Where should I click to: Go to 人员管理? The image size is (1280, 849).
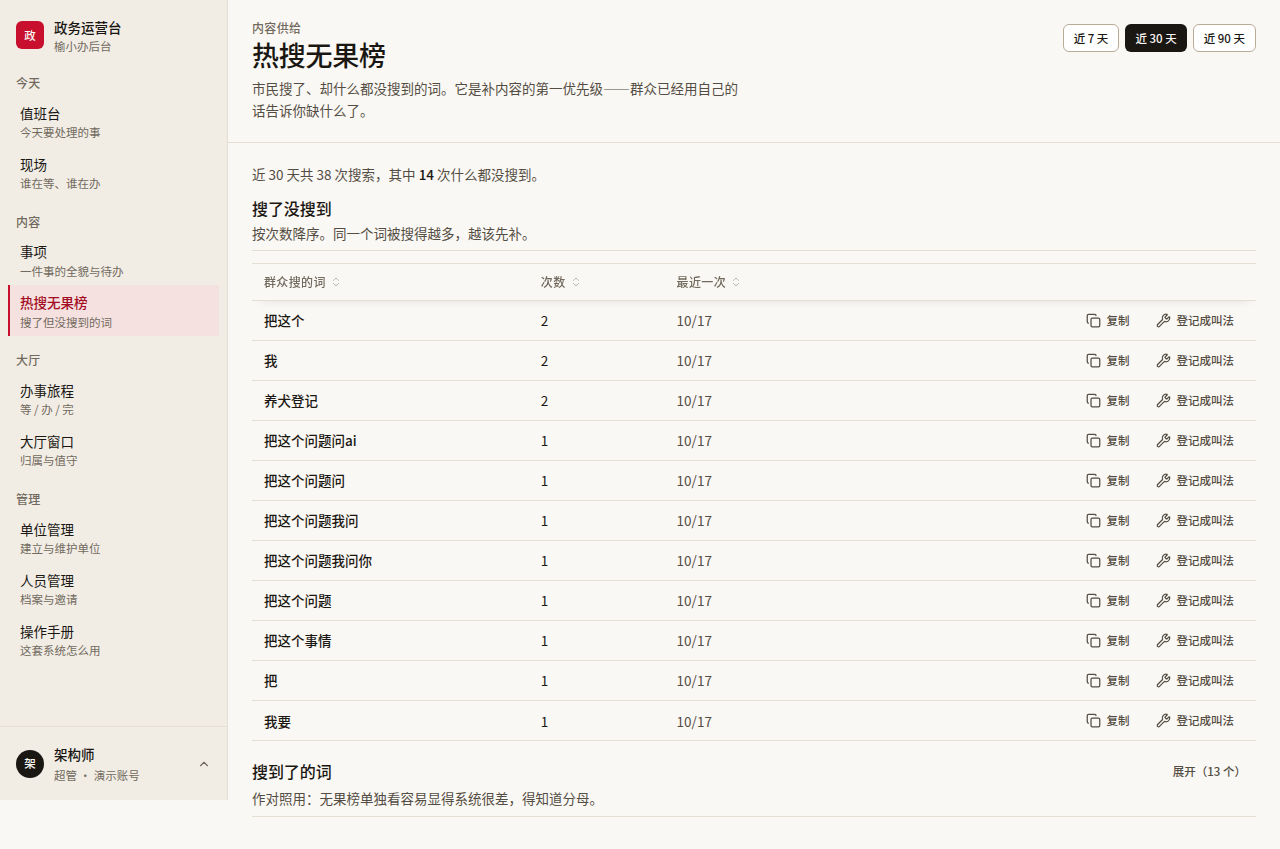(113, 589)
